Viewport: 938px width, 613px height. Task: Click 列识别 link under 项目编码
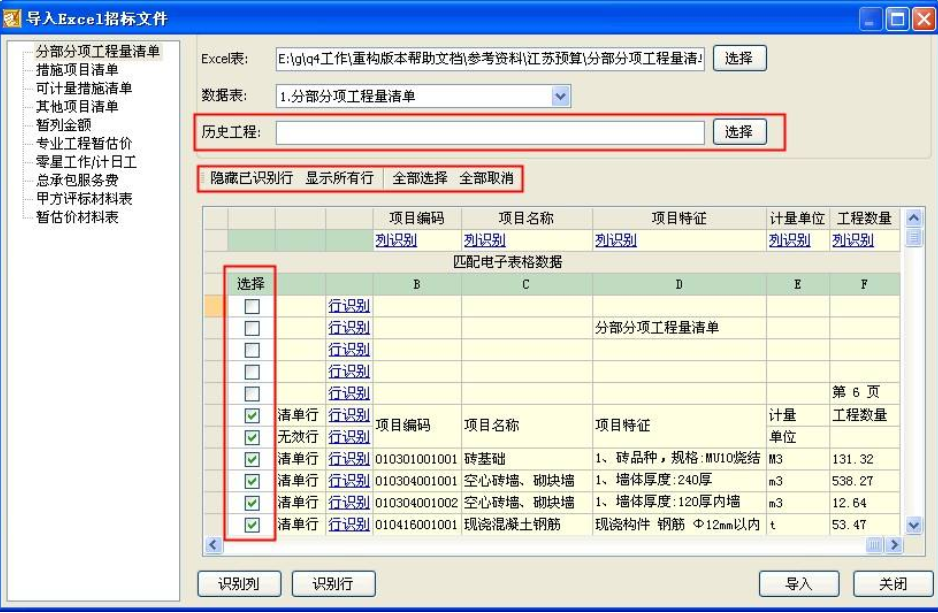(396, 240)
